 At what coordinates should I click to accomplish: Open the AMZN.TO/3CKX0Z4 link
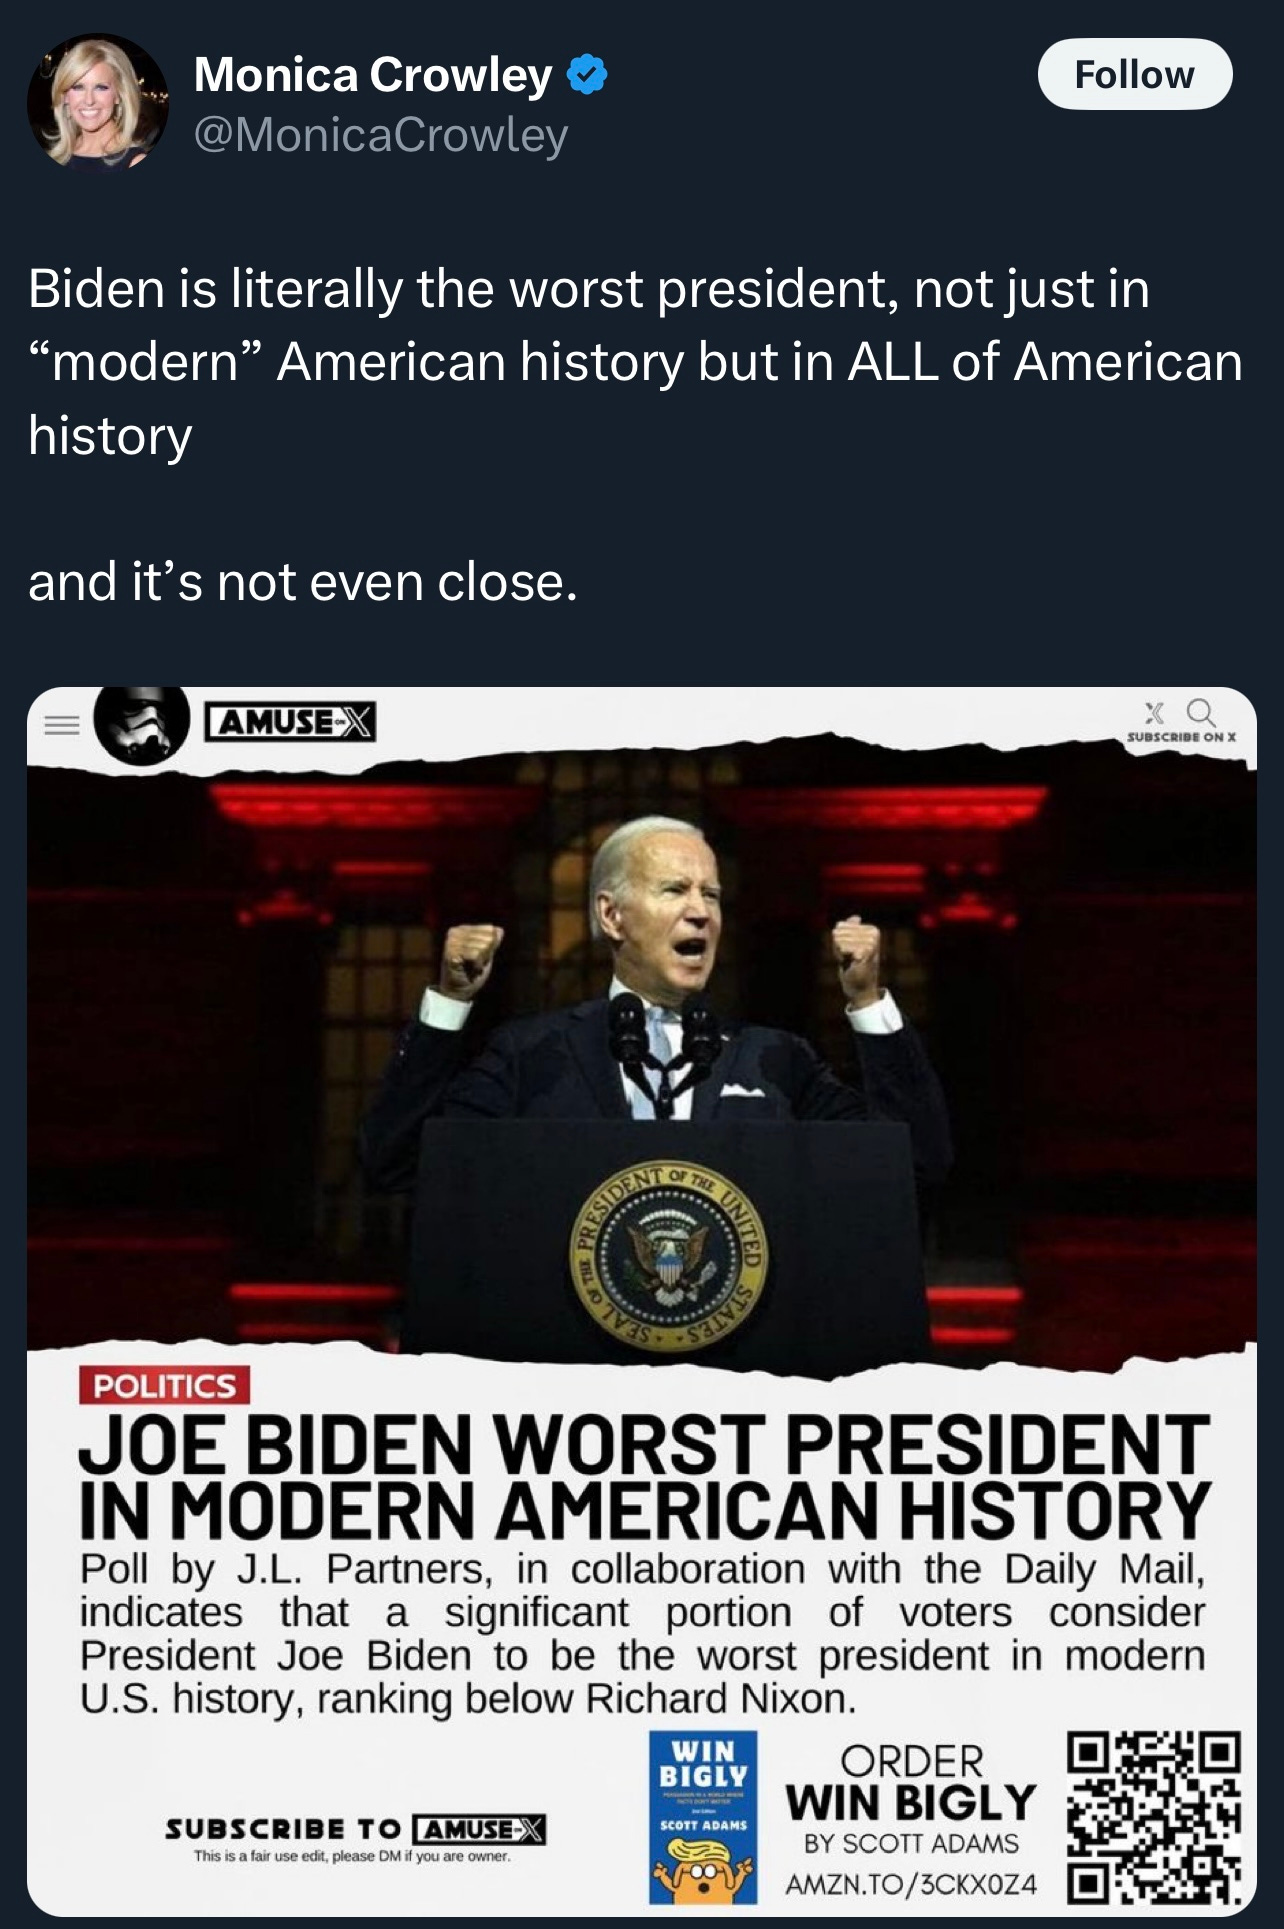(x=911, y=1884)
